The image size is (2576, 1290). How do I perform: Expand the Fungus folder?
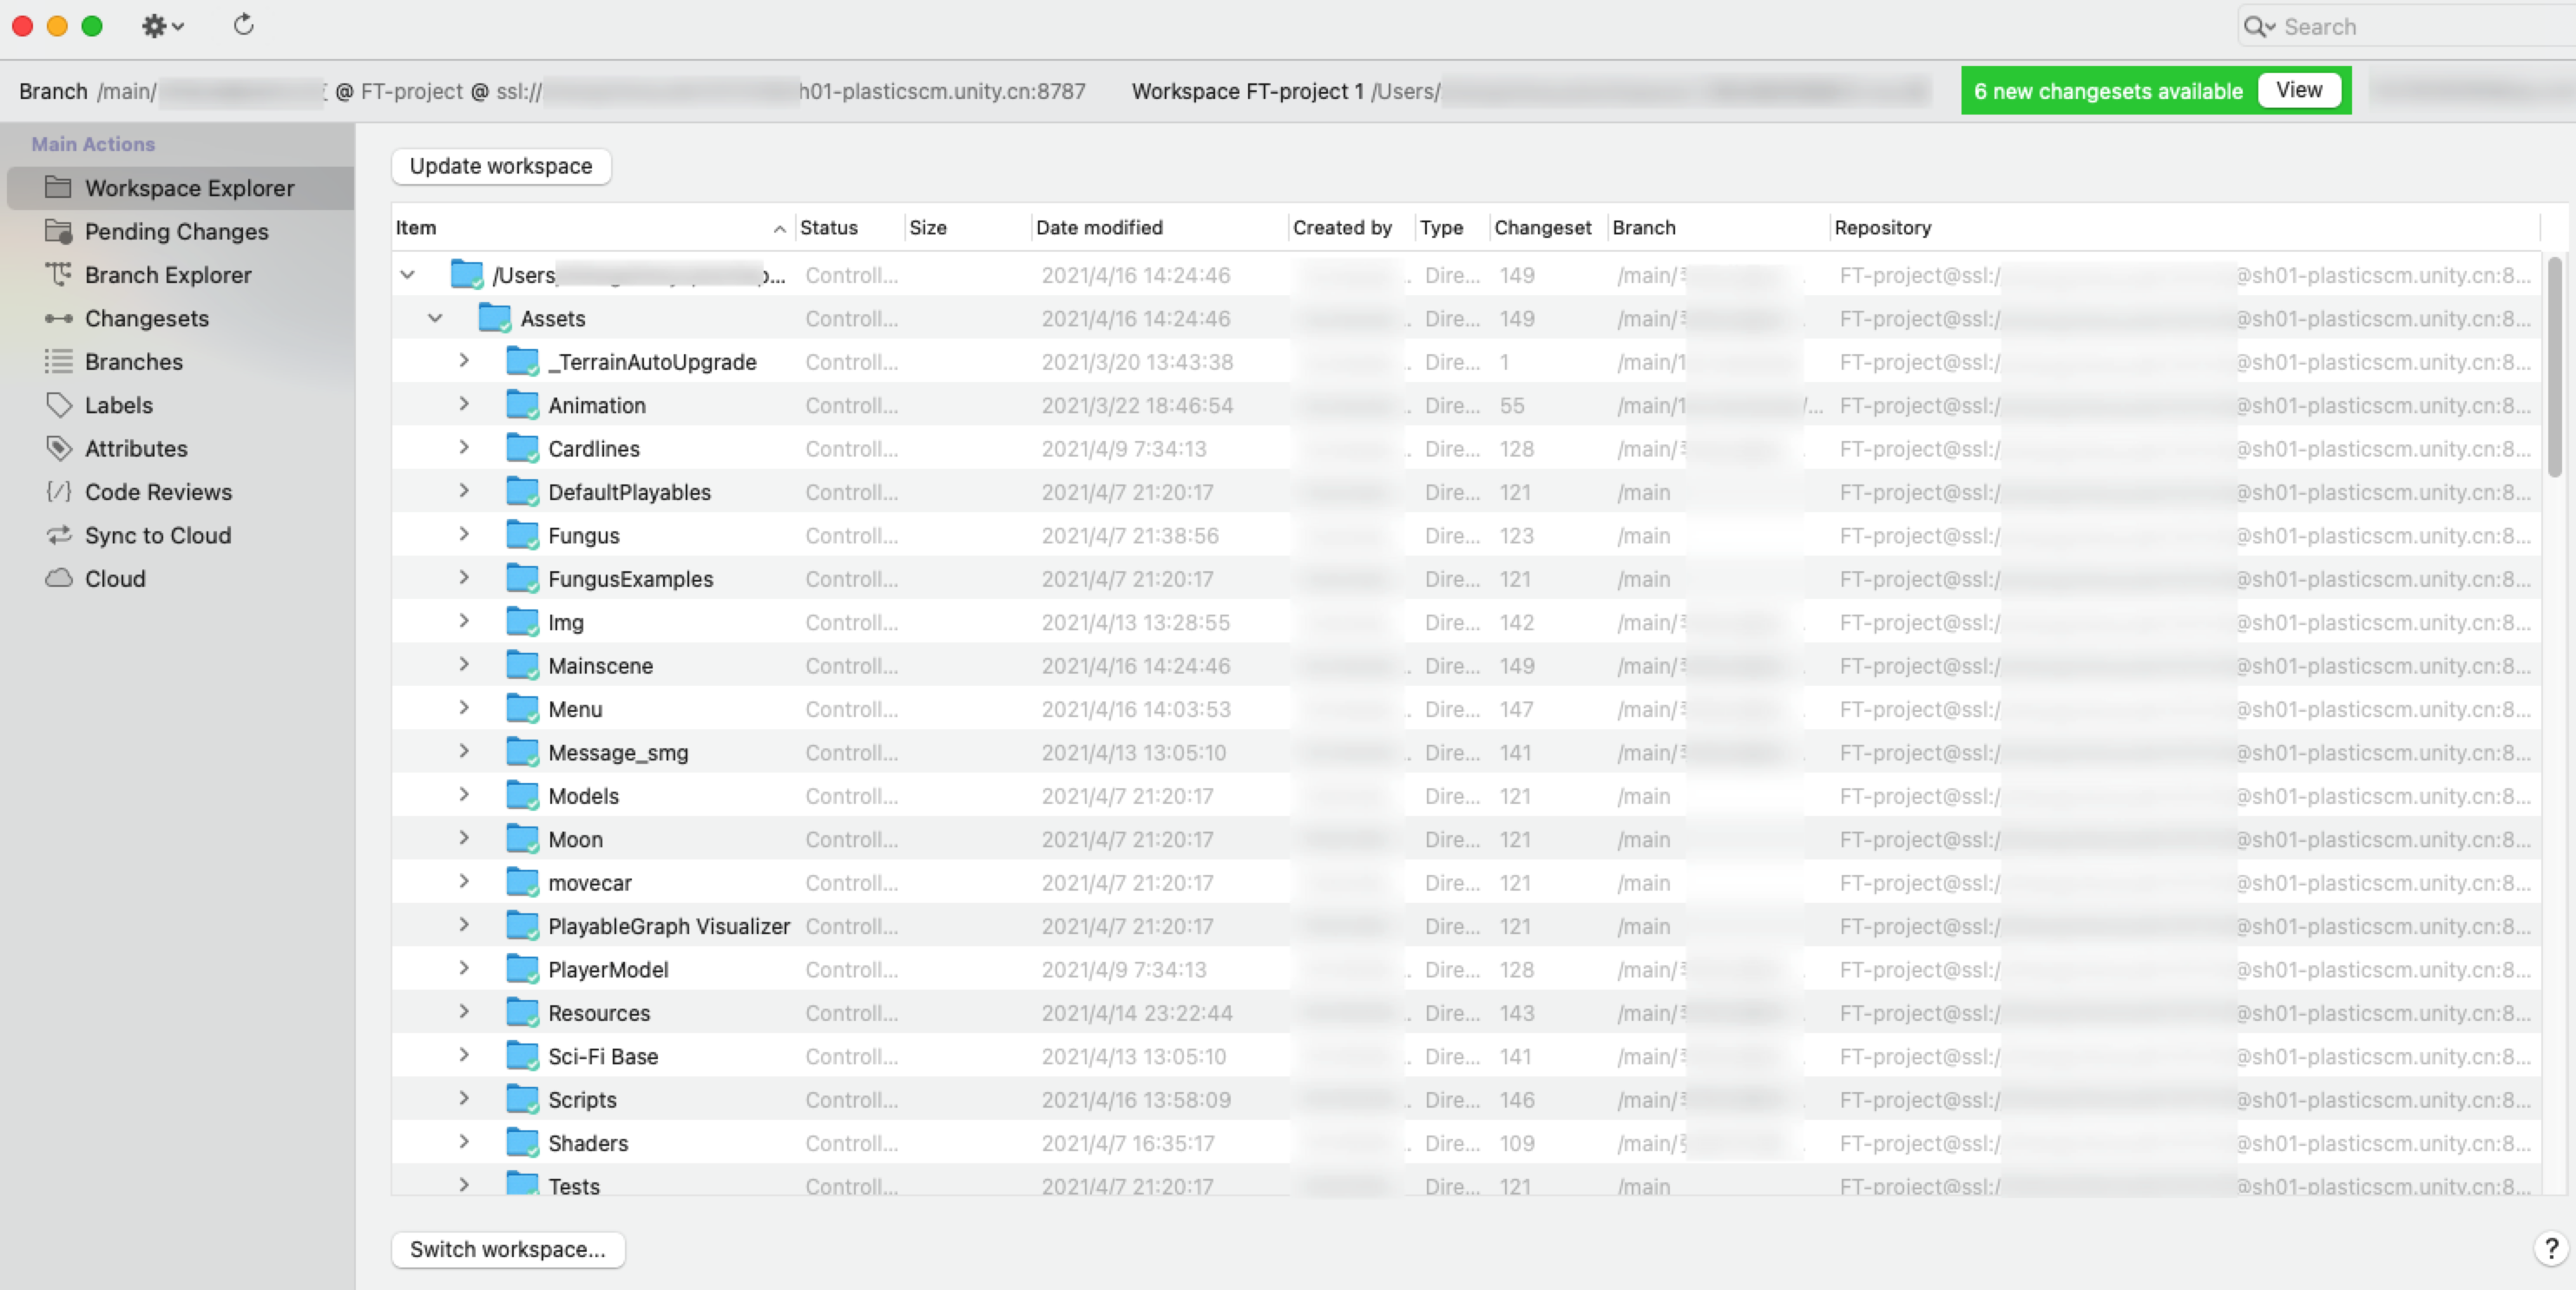[x=463, y=534]
